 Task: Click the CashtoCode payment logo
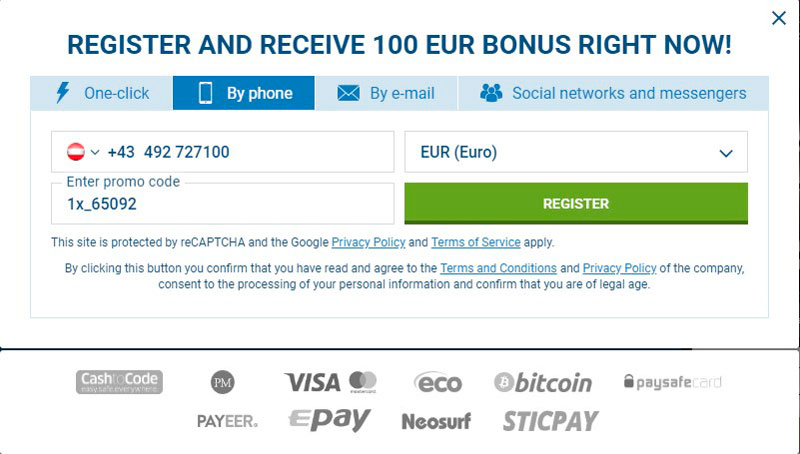[x=119, y=382]
